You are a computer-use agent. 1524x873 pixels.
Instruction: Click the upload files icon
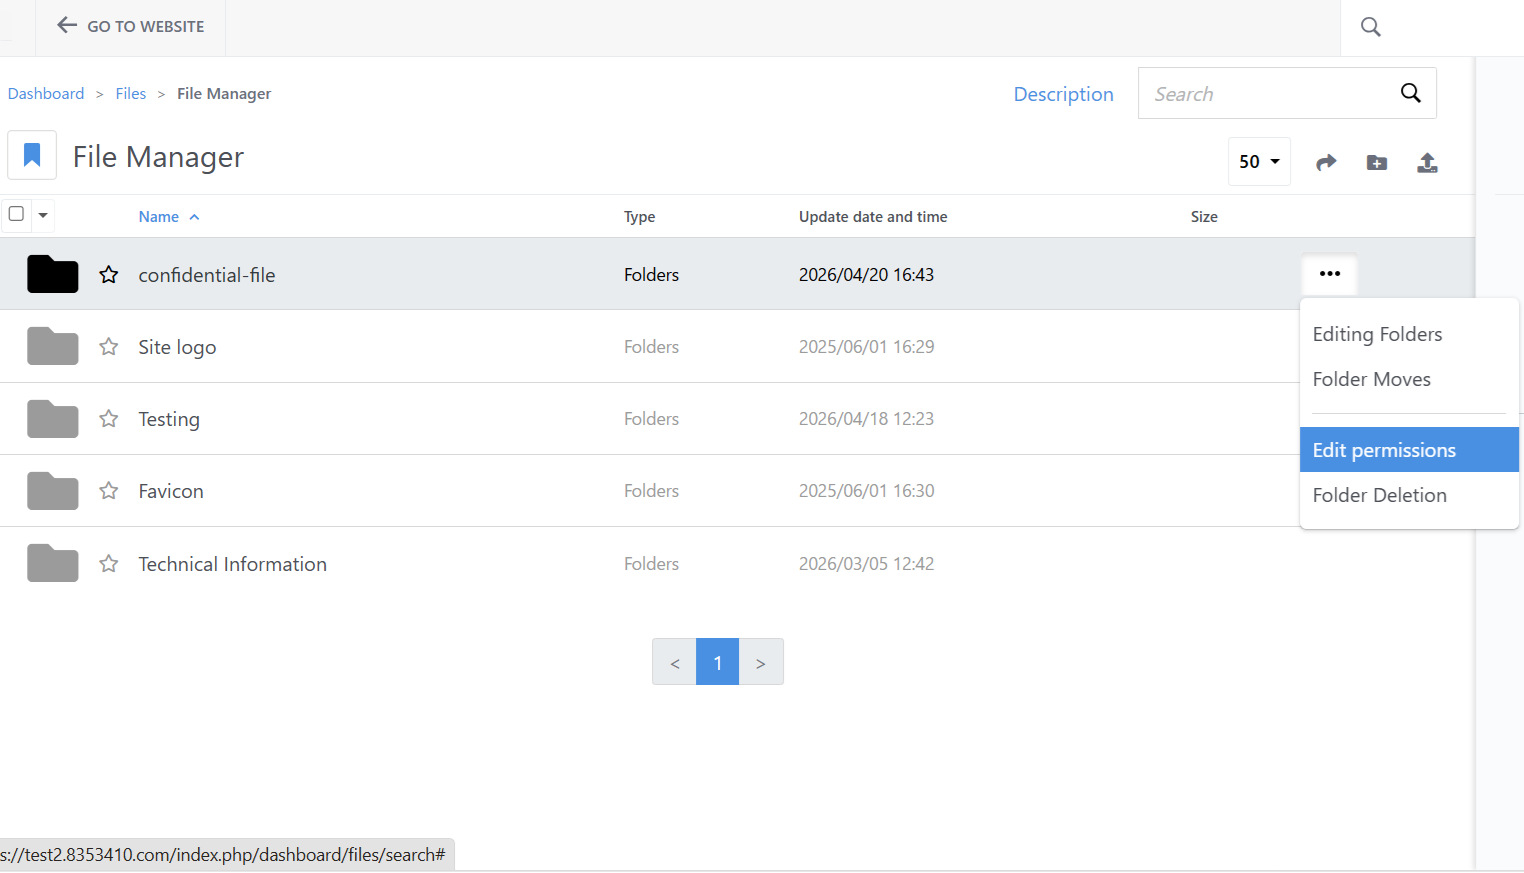click(1427, 162)
